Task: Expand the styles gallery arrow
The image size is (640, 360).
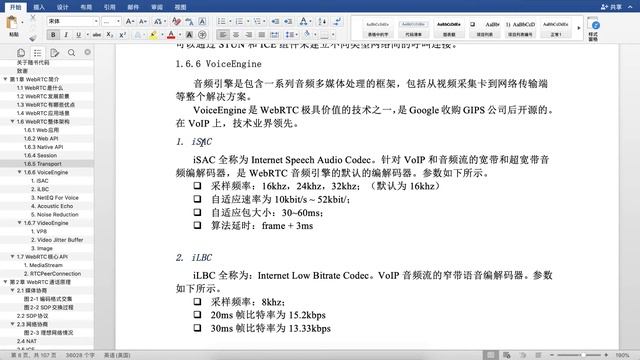Action: point(578,28)
